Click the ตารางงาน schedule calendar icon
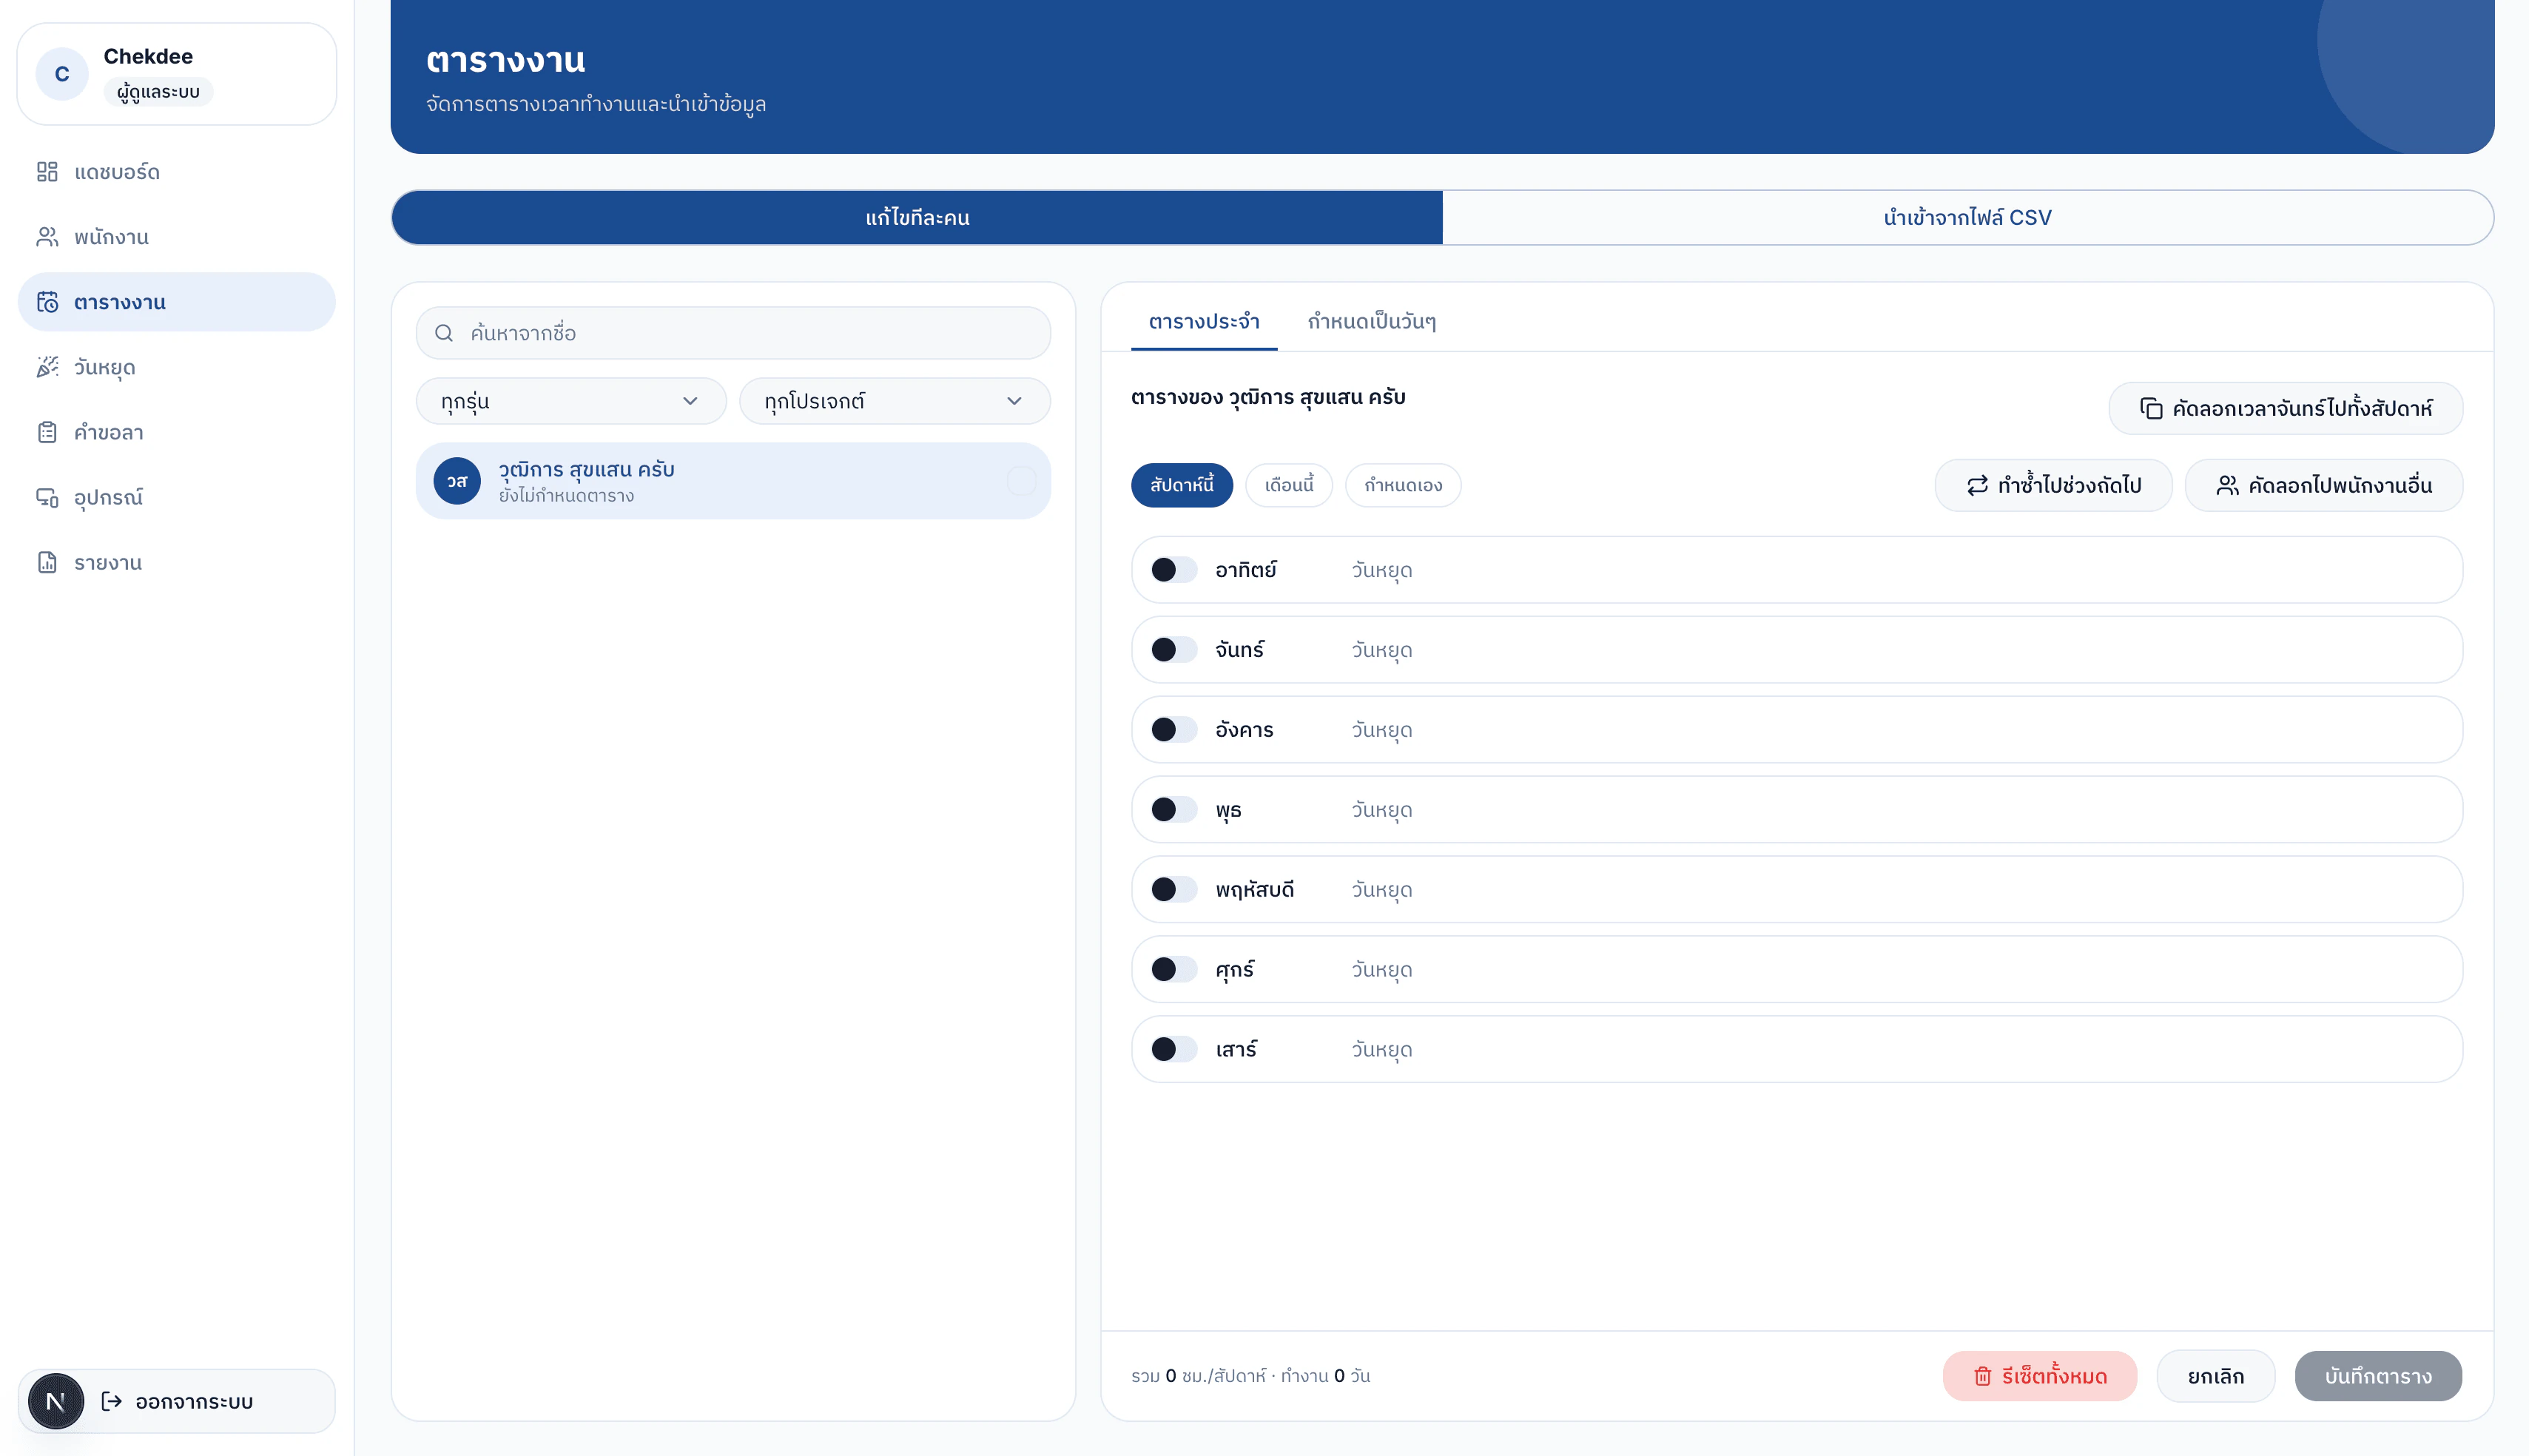 click(47, 302)
